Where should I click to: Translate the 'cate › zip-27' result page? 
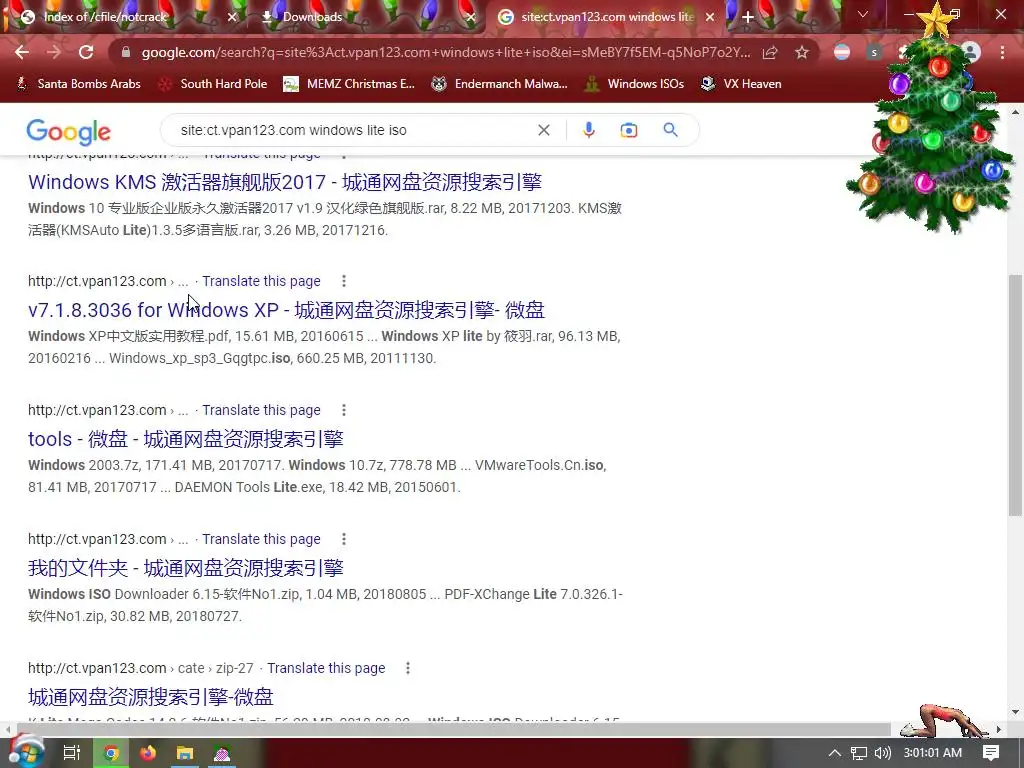click(326, 668)
